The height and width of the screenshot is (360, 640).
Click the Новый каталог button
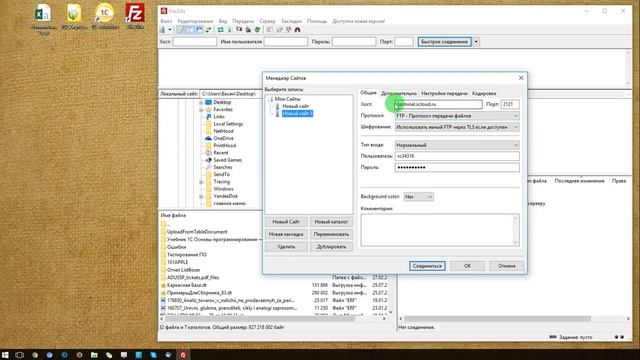click(331, 222)
